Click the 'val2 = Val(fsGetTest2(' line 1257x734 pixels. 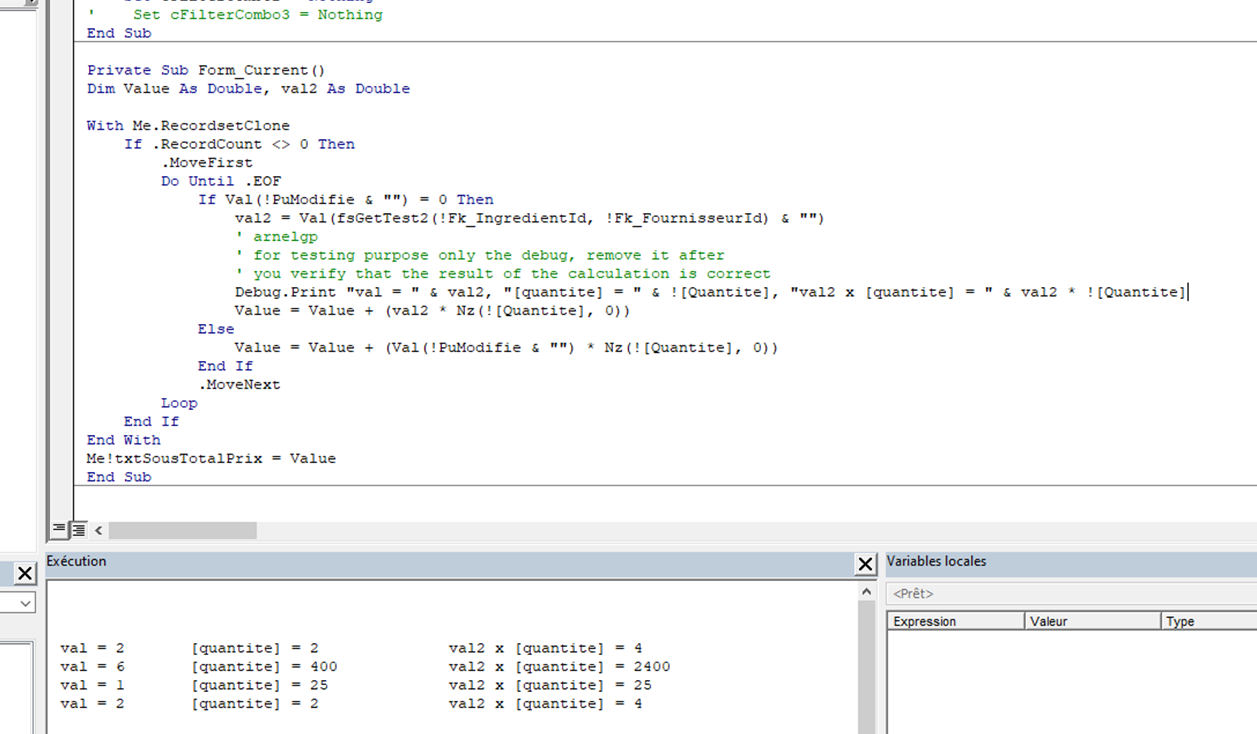(x=529, y=218)
